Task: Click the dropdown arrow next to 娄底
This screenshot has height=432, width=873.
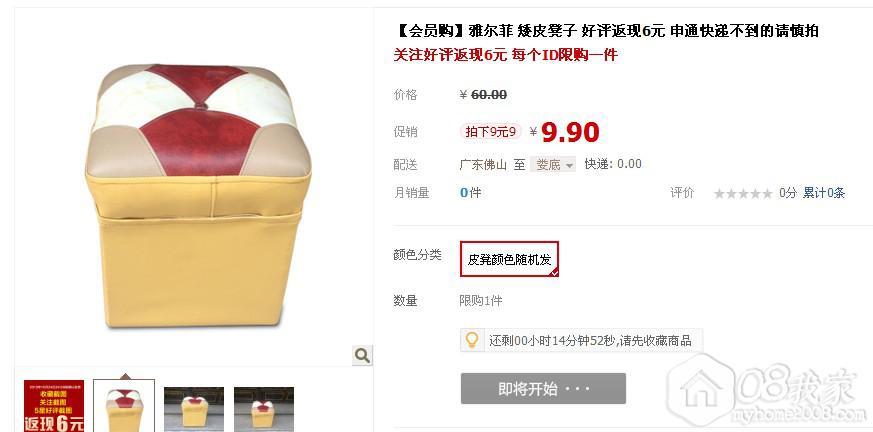Action: (569, 165)
